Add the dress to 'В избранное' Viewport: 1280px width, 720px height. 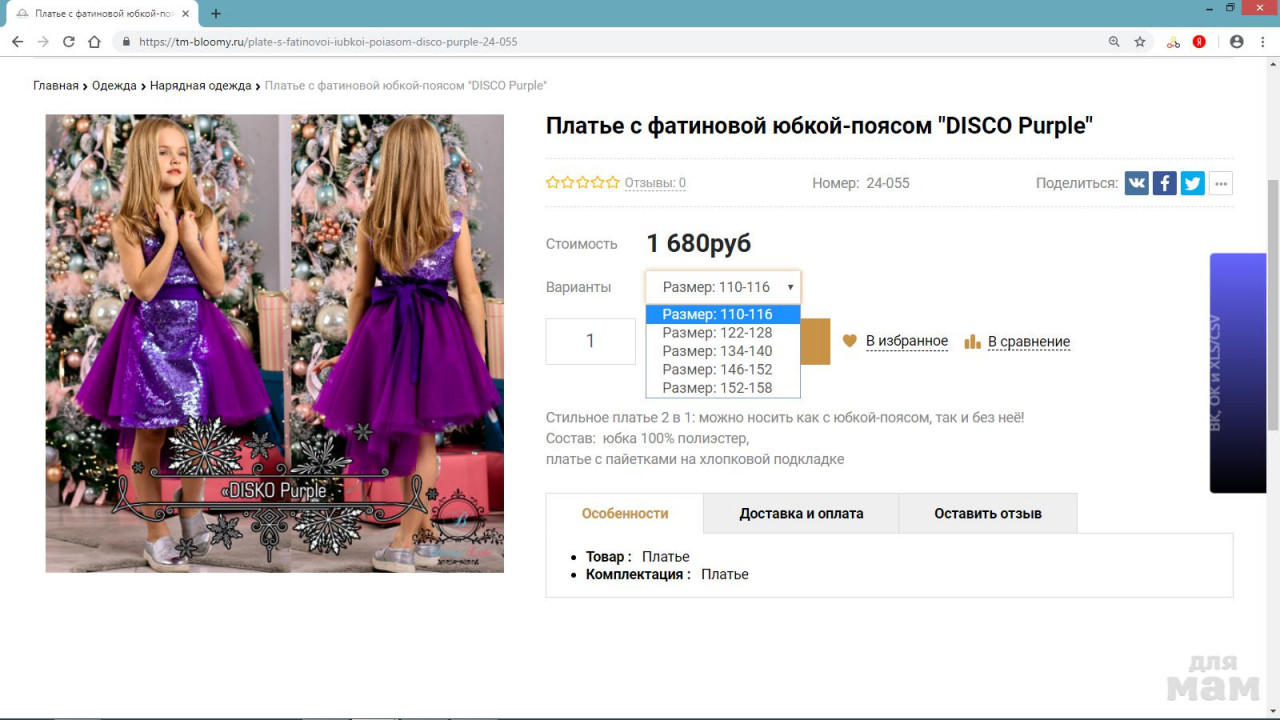click(x=906, y=341)
